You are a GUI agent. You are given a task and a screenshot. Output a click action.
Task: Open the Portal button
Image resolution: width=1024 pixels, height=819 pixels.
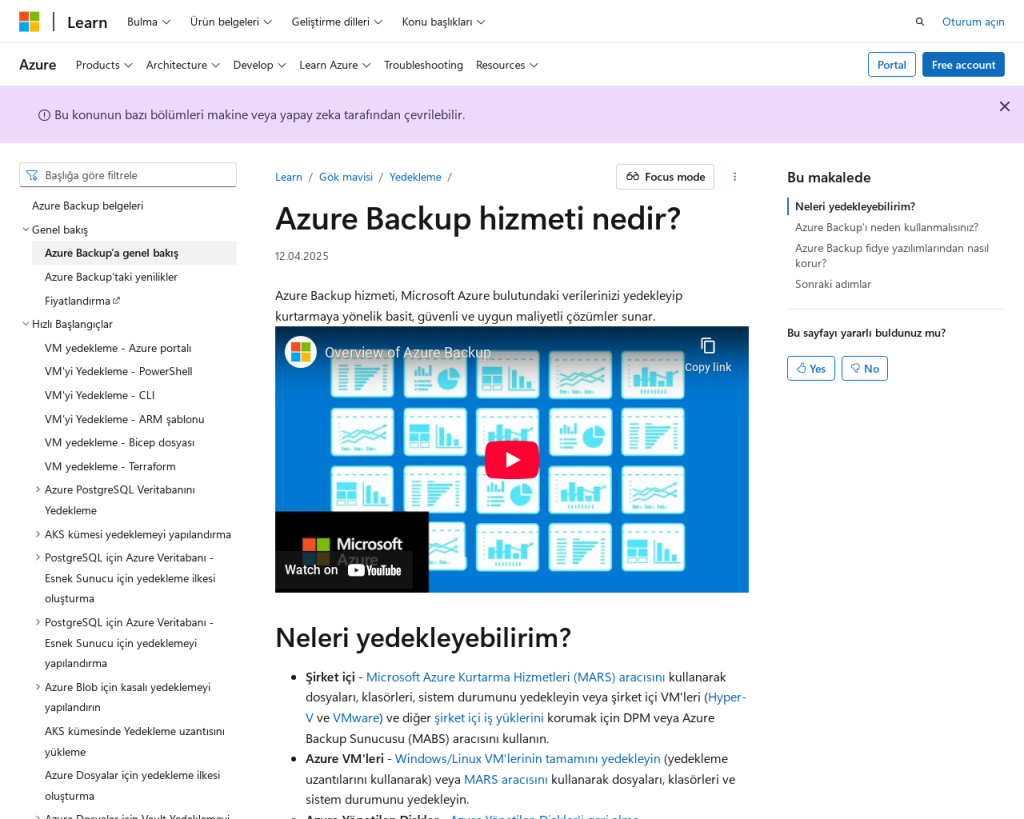891,65
